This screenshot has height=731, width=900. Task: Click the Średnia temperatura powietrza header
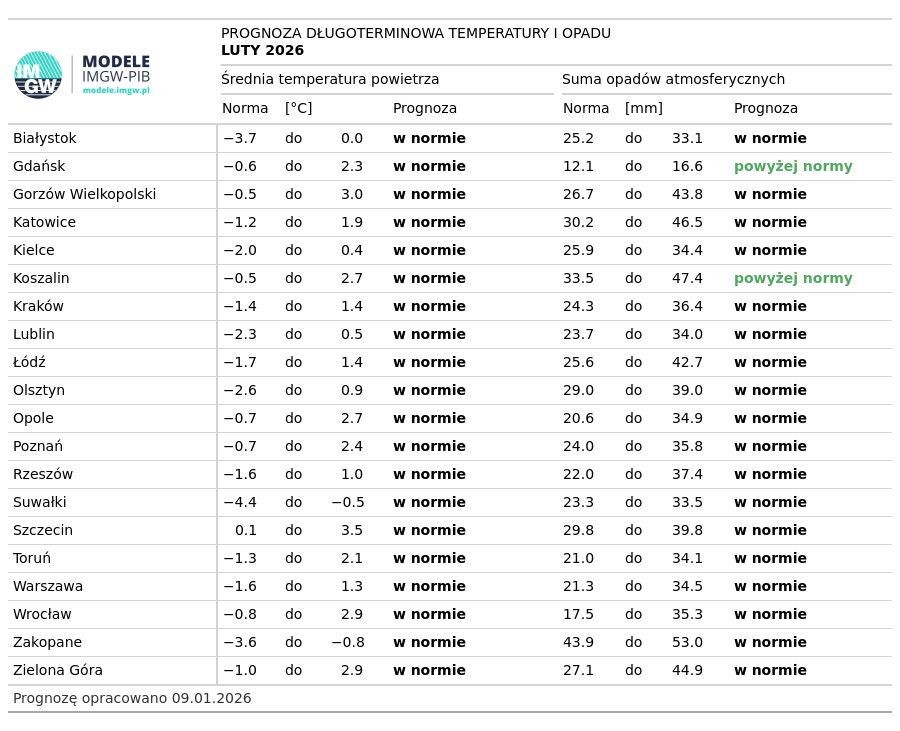pos(330,80)
